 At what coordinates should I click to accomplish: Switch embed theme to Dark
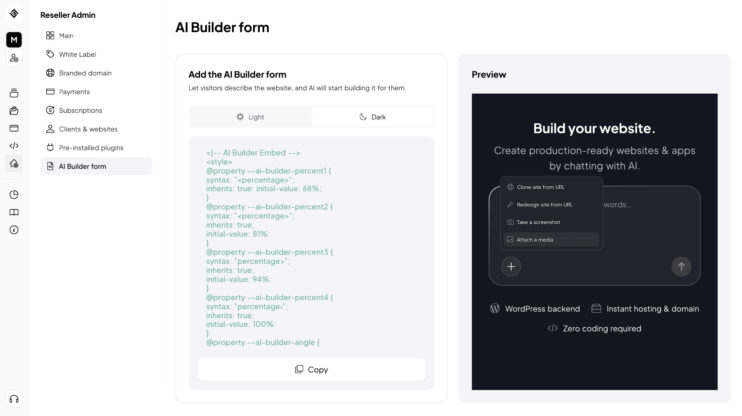click(372, 117)
